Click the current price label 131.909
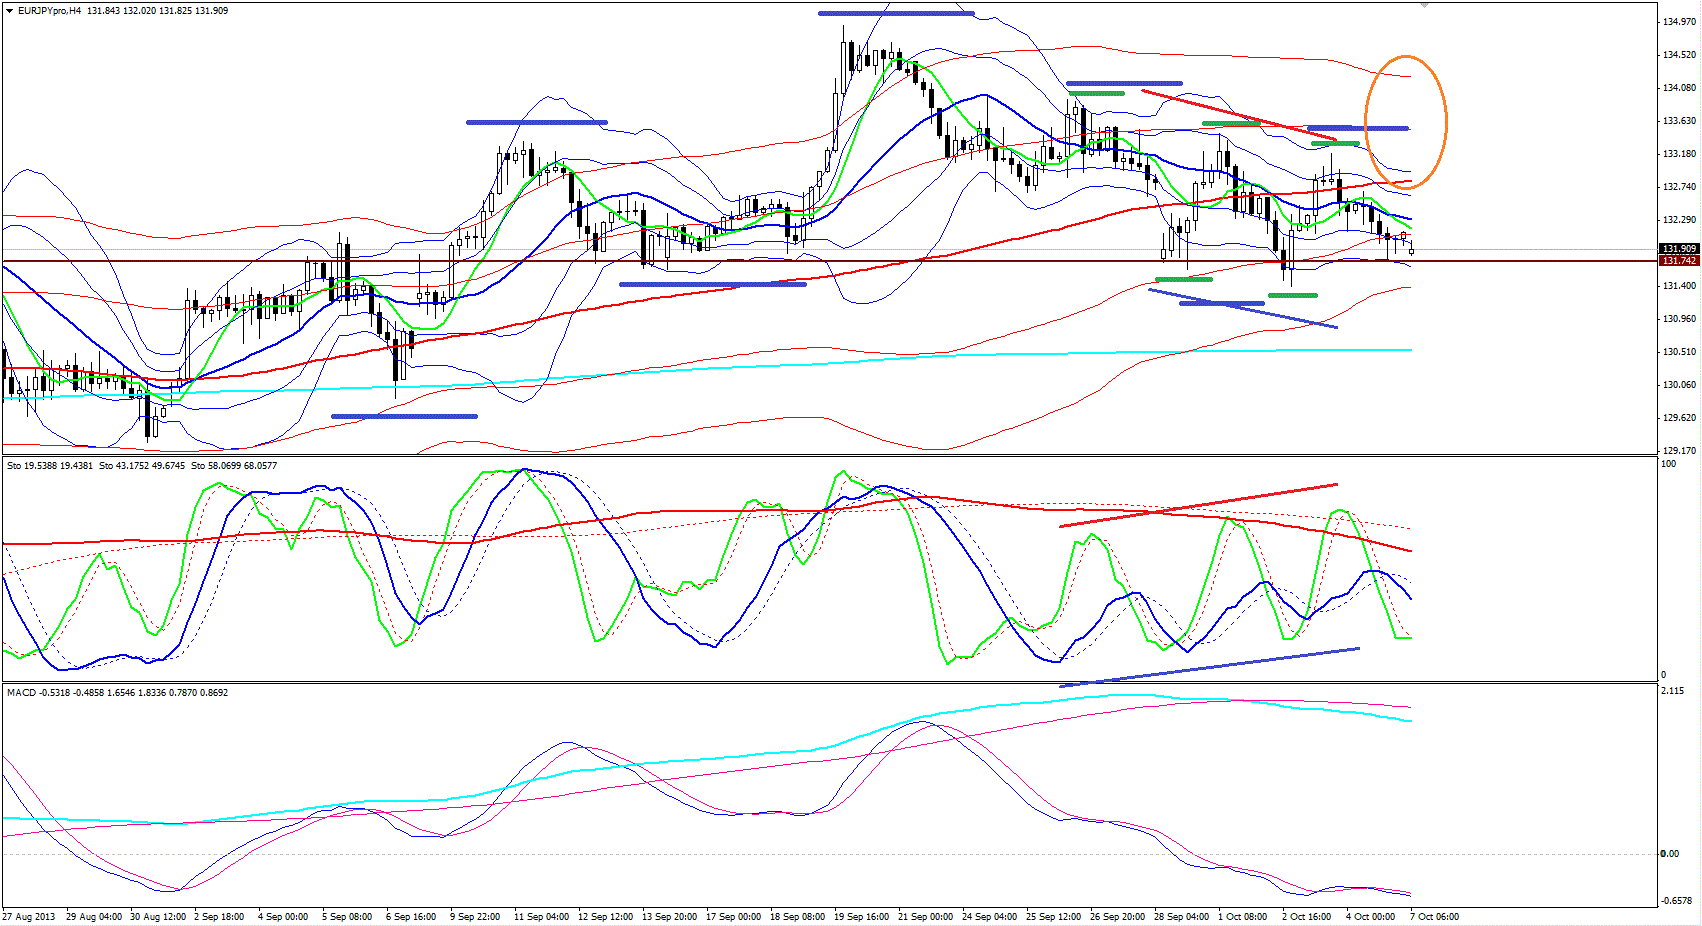 (x=1679, y=248)
